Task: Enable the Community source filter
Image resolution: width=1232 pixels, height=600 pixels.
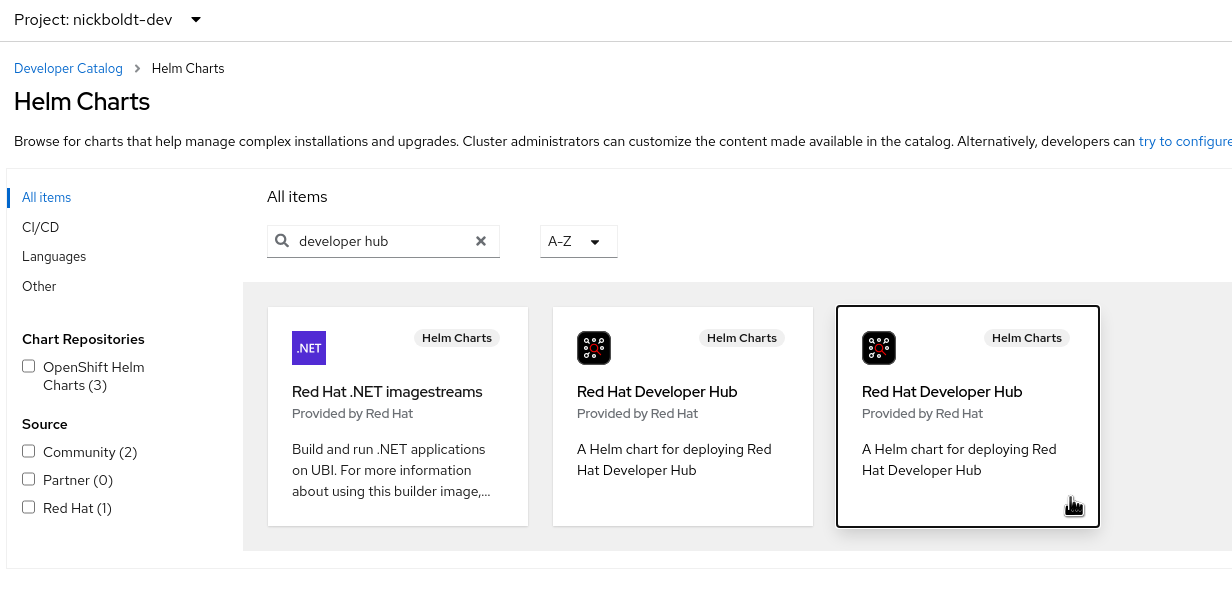Action: 29,452
